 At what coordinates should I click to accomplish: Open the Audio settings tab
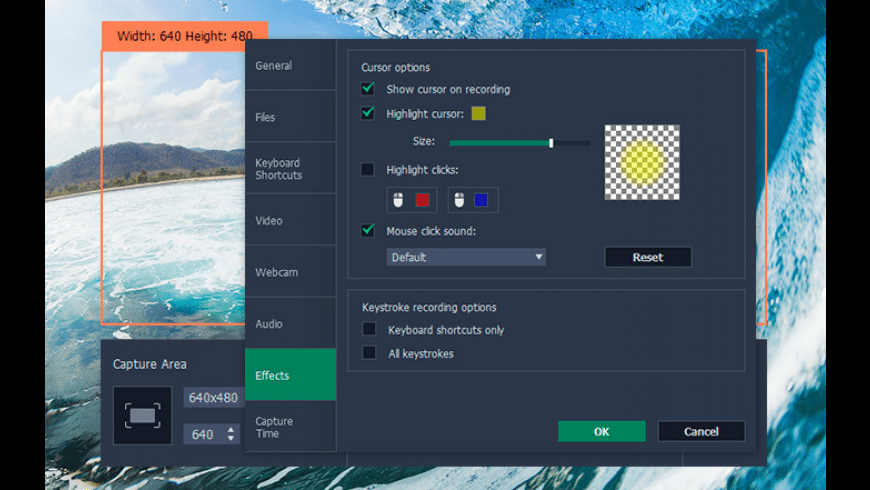point(290,323)
